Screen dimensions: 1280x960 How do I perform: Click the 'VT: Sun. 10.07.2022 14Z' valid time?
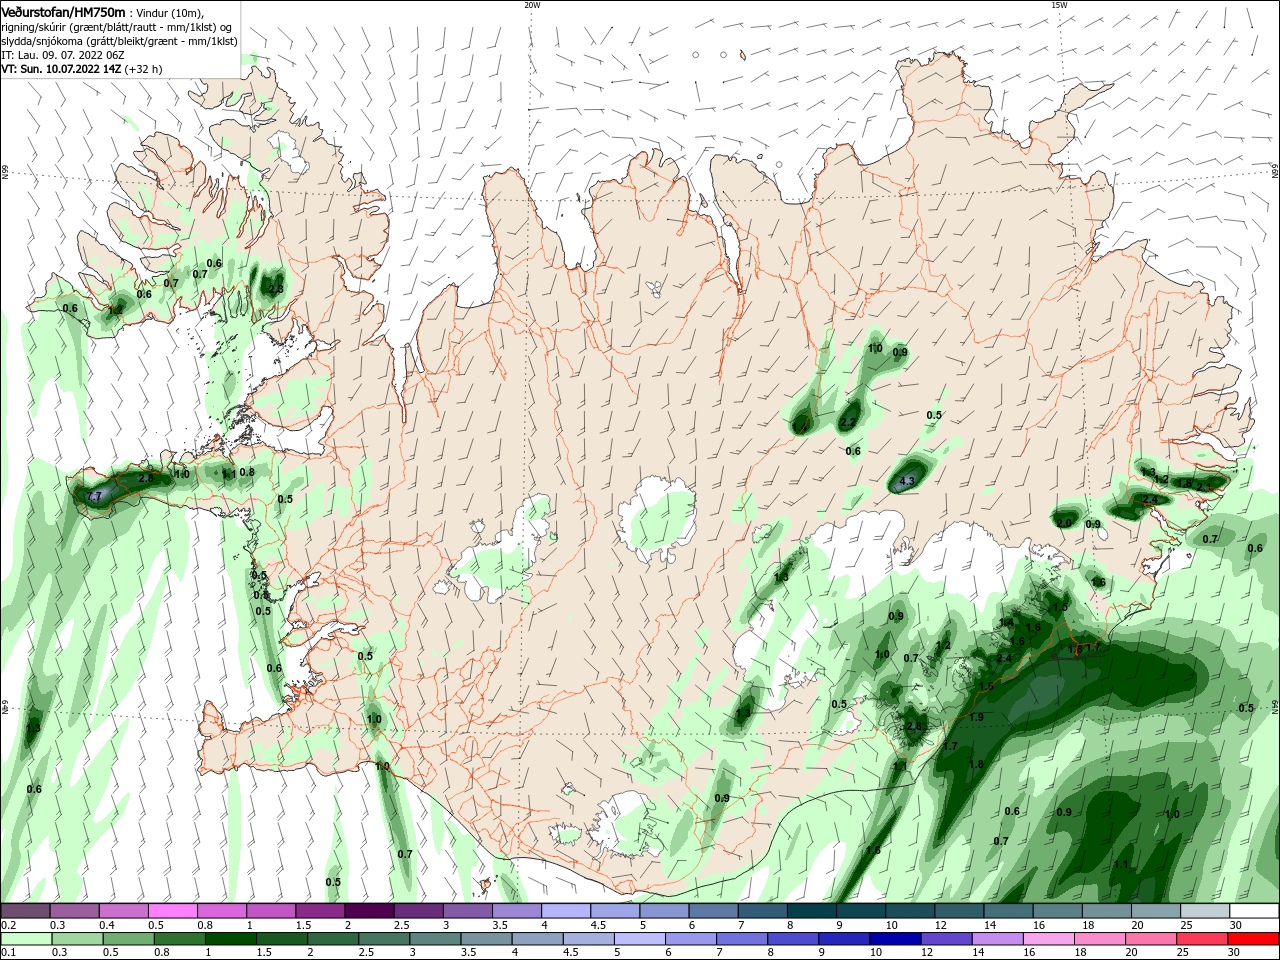61,69
